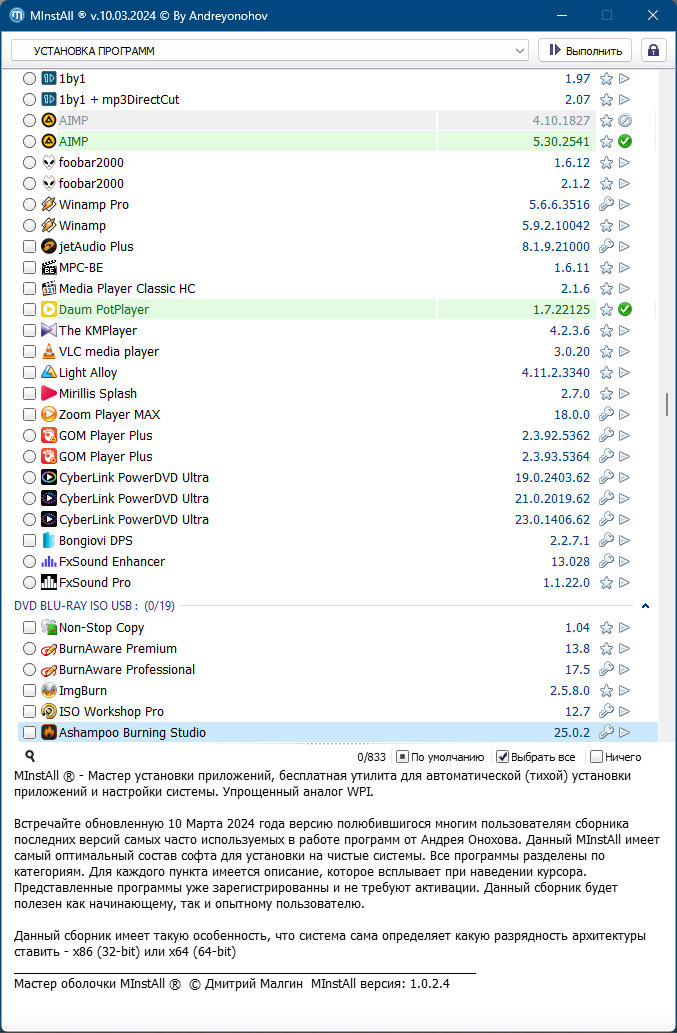Click the search magnifier icon
The height and width of the screenshot is (1033, 677).
pyautogui.click(x=30, y=757)
